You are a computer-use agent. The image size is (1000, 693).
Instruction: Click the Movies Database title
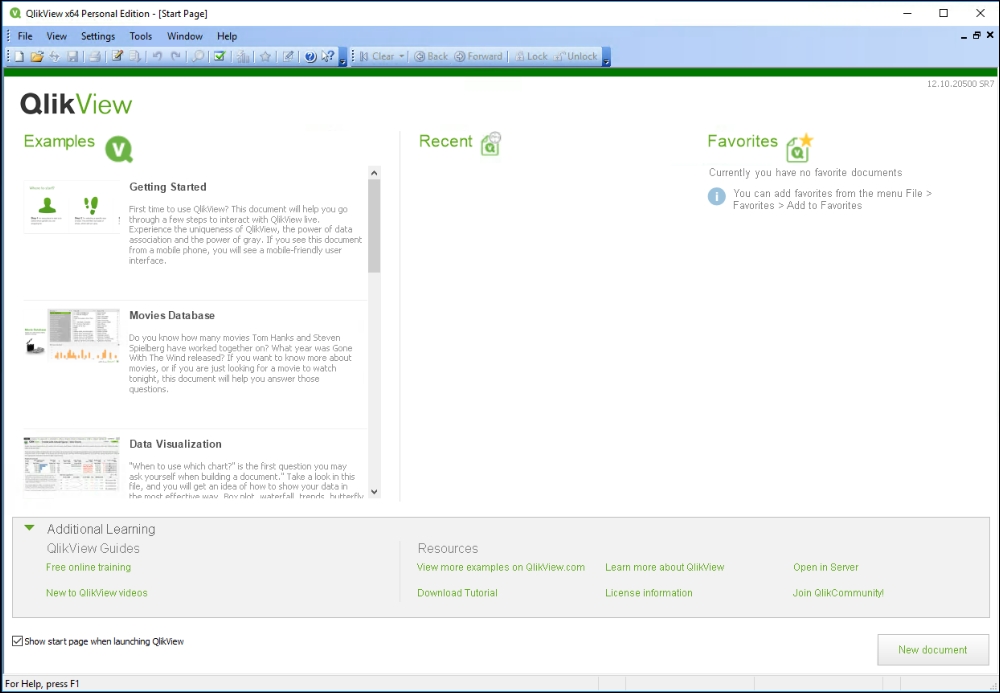pyautogui.click(x=172, y=316)
